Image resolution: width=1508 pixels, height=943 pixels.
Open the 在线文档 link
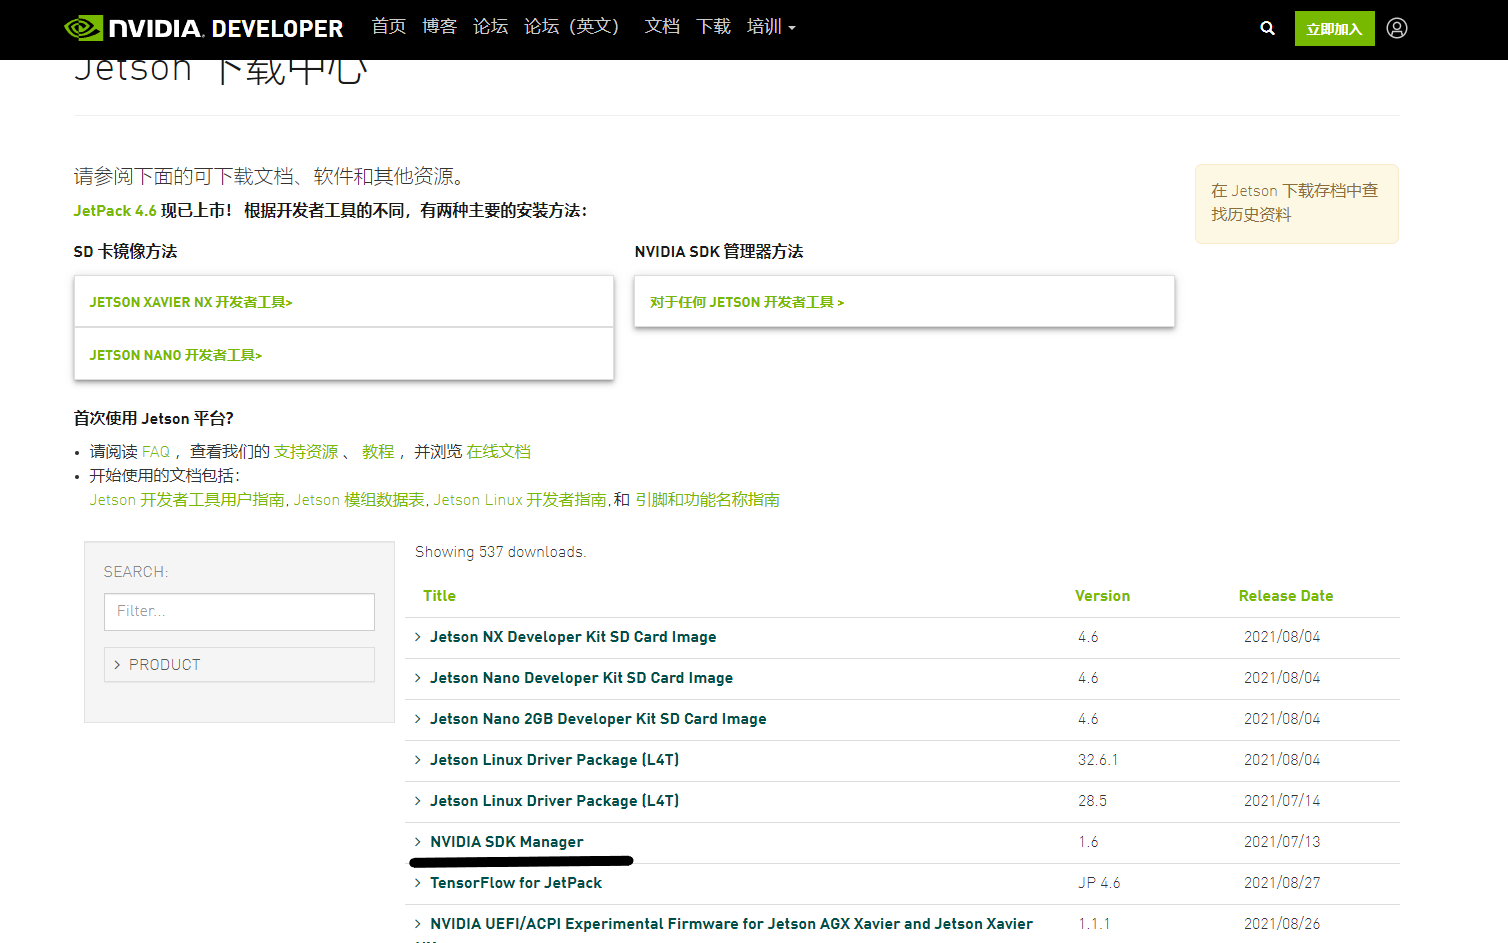498,452
